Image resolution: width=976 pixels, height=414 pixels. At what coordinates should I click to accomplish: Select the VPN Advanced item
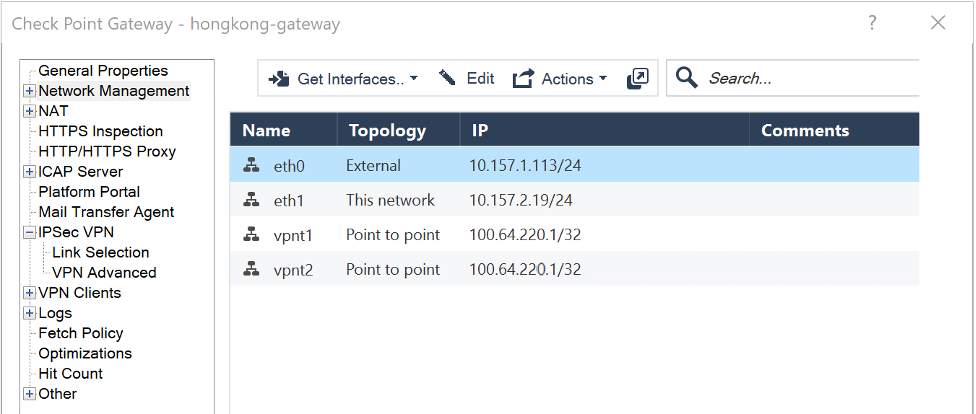104,273
